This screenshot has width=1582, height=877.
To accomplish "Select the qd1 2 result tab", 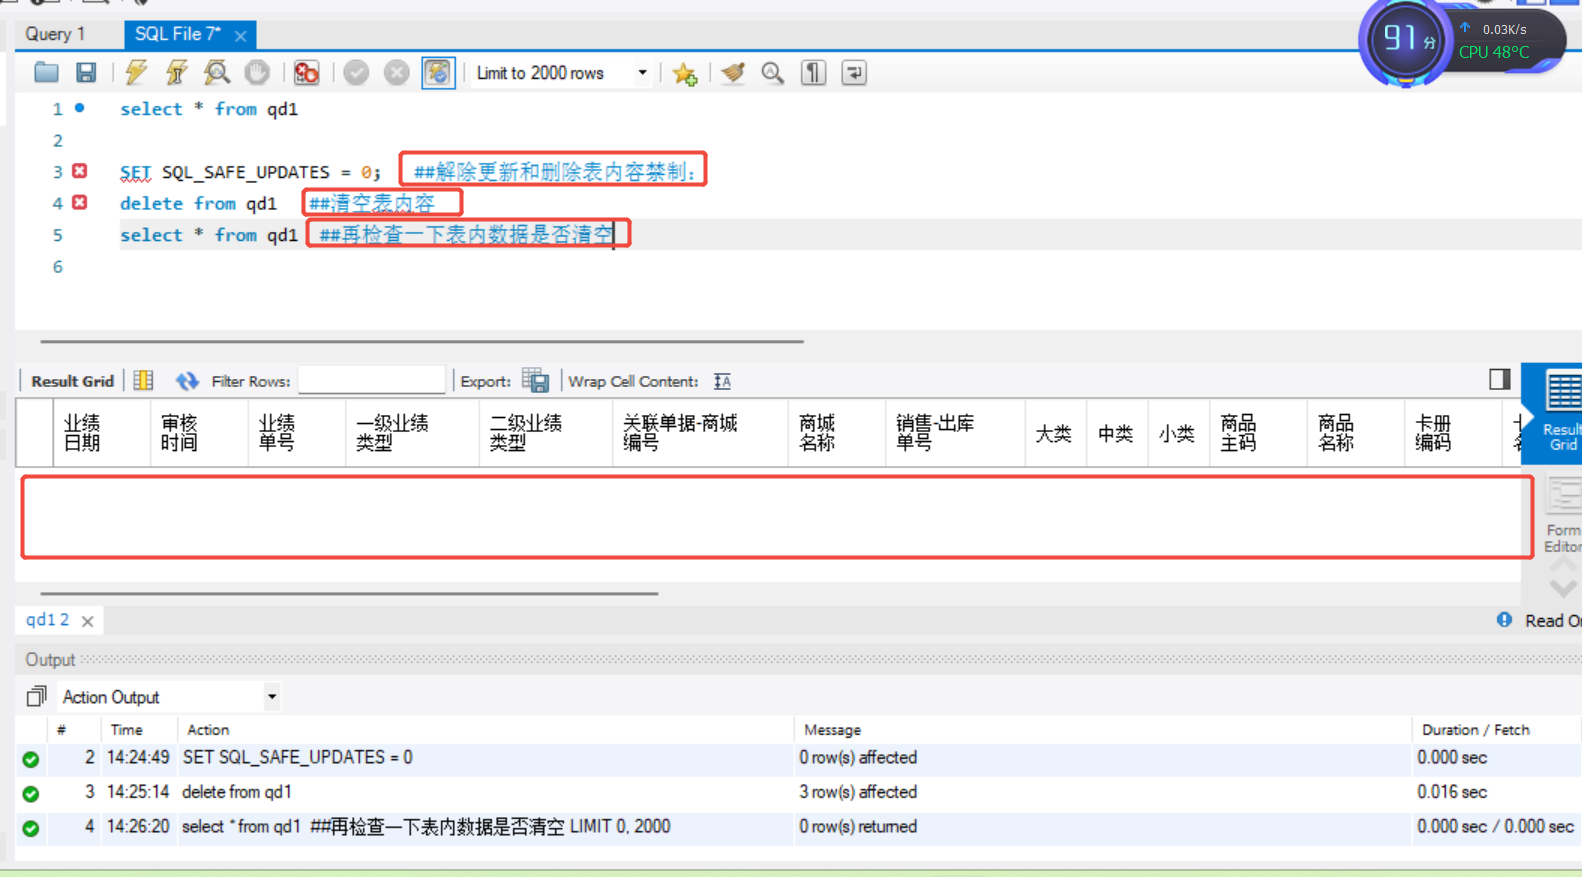I will (x=47, y=620).
